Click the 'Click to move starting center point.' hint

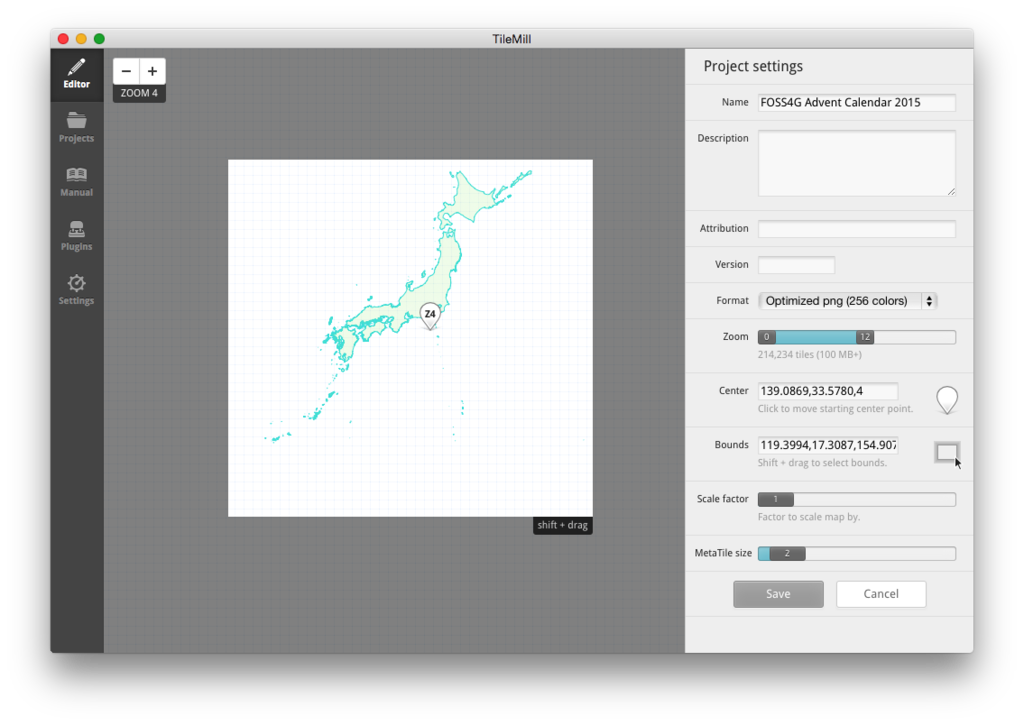835,409
